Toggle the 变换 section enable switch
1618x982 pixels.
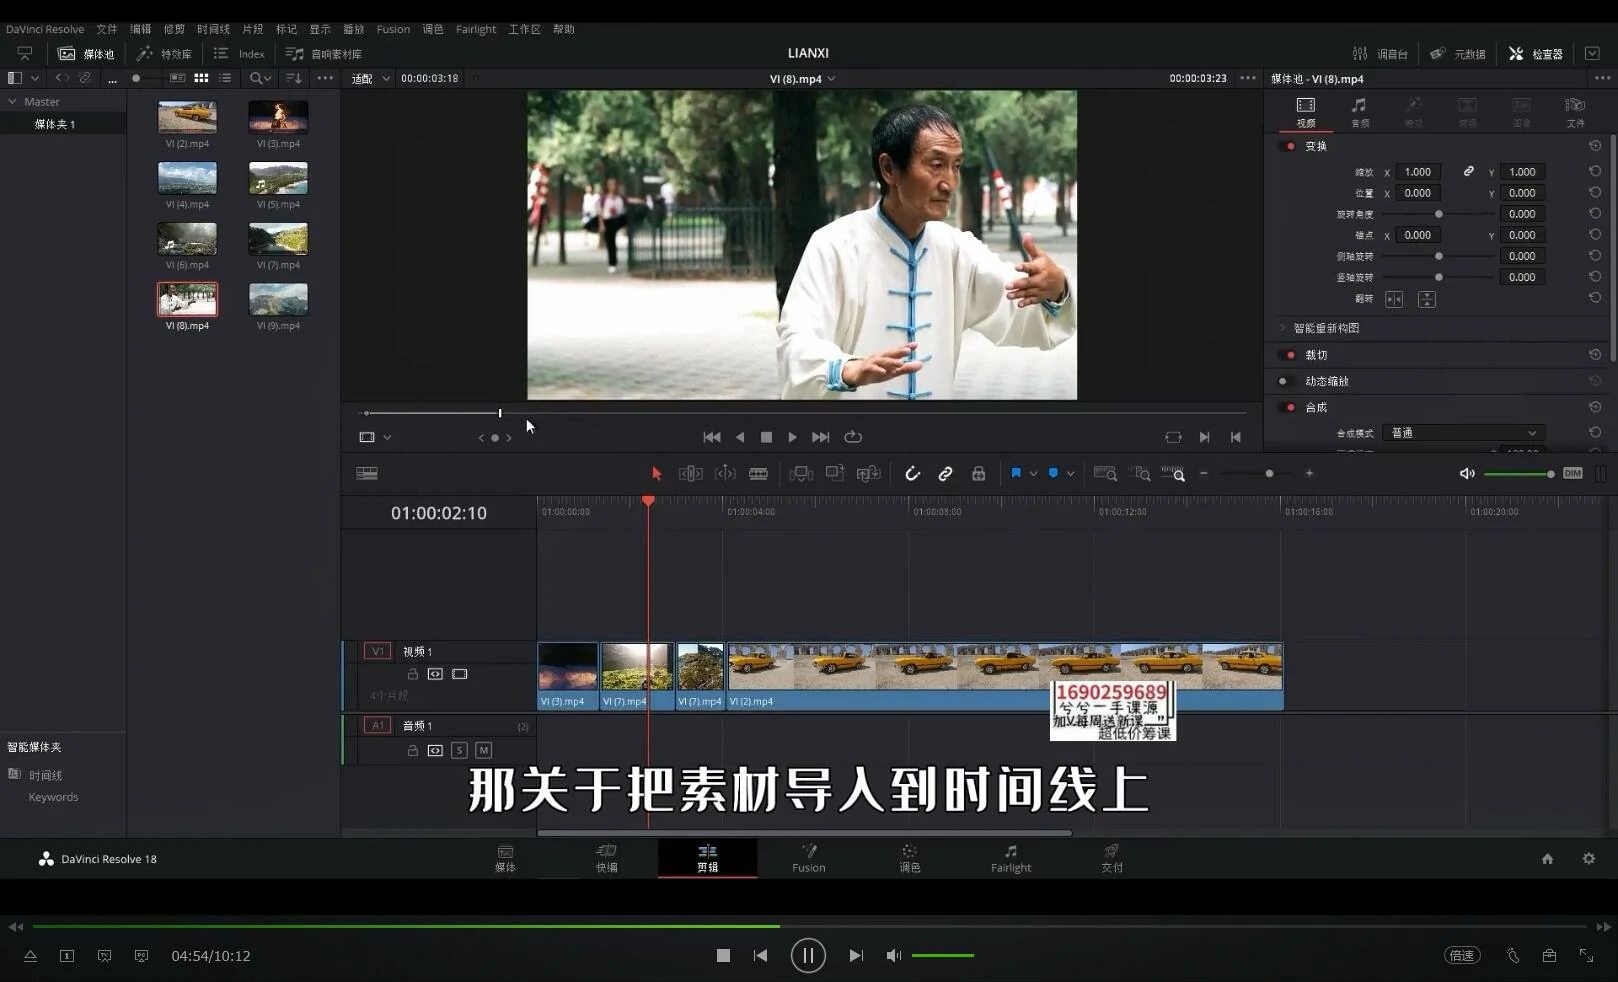1288,146
